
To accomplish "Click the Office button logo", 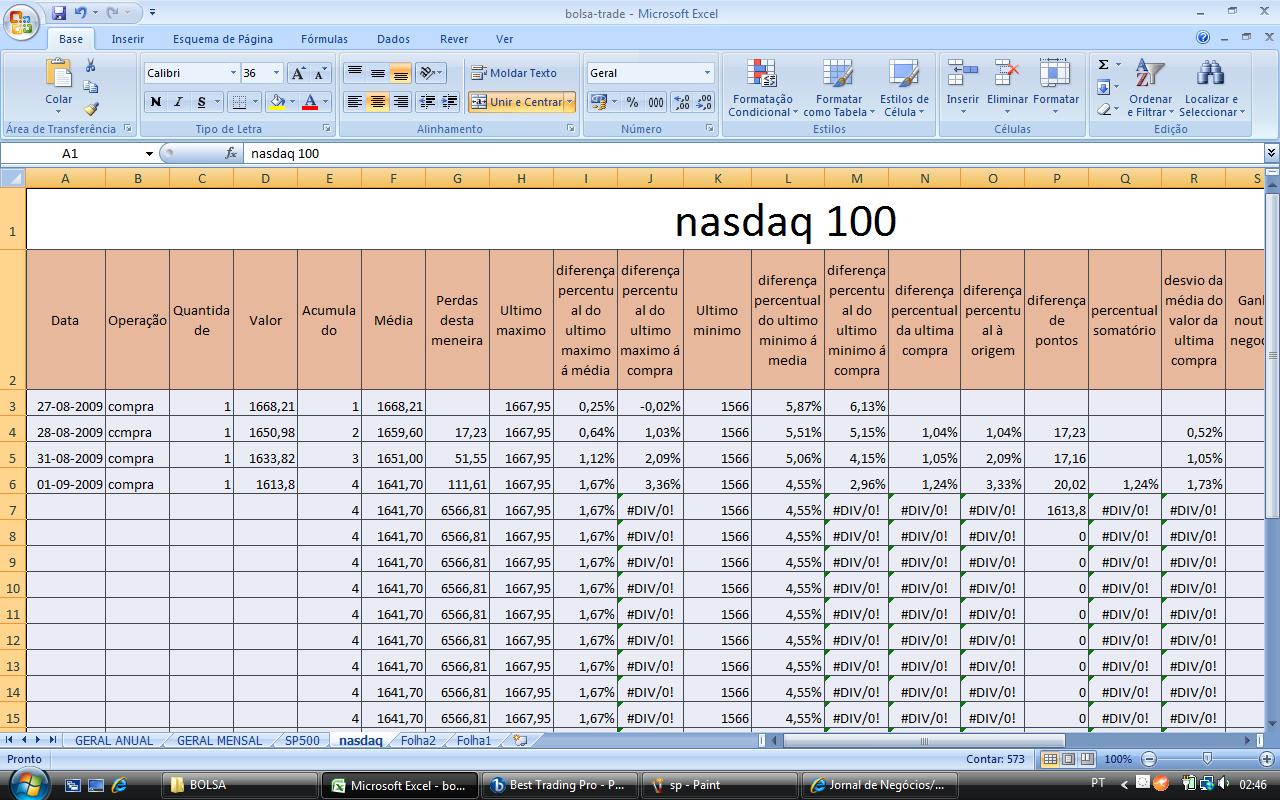I will click(22, 22).
